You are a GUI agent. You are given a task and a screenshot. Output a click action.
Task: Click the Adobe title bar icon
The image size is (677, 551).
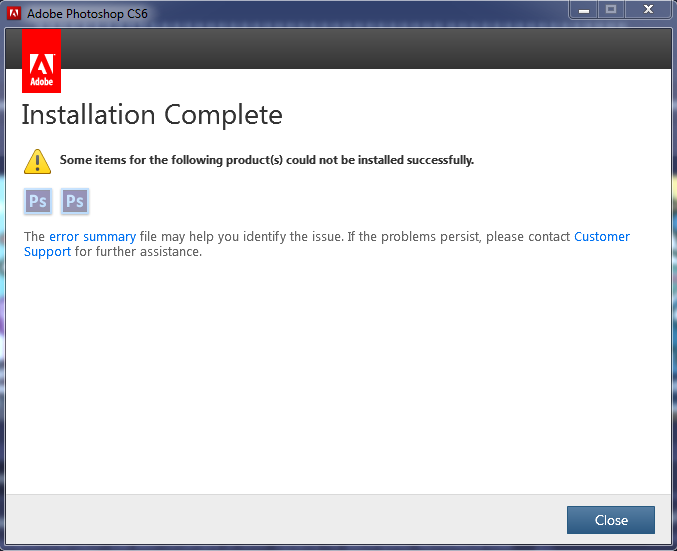[14, 13]
